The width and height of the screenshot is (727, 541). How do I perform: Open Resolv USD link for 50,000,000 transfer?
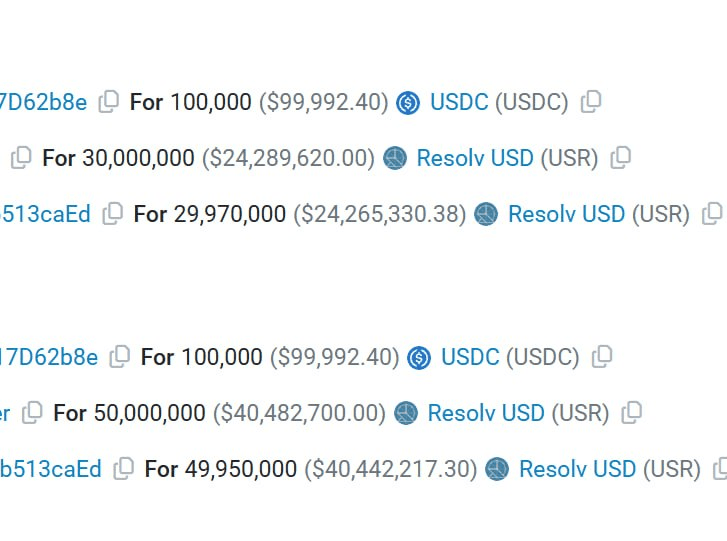[486, 413]
